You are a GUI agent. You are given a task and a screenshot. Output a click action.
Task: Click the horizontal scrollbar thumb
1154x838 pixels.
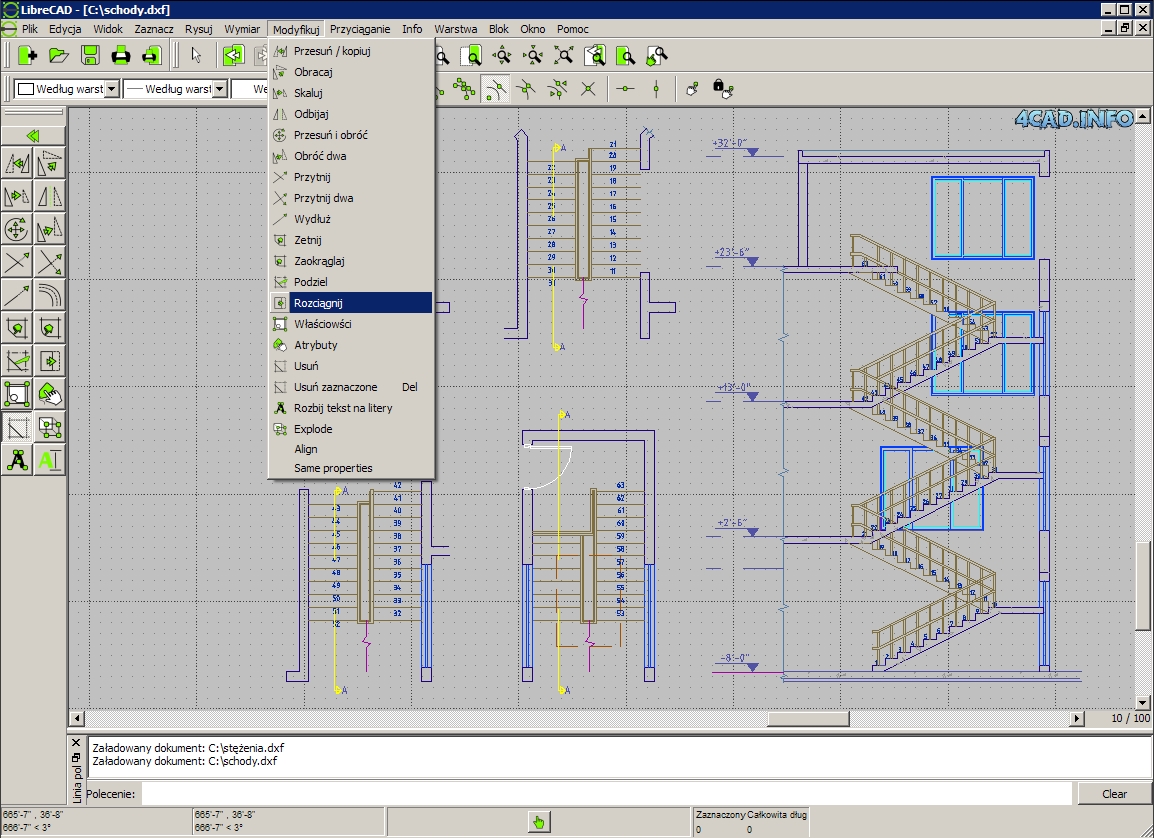point(808,718)
